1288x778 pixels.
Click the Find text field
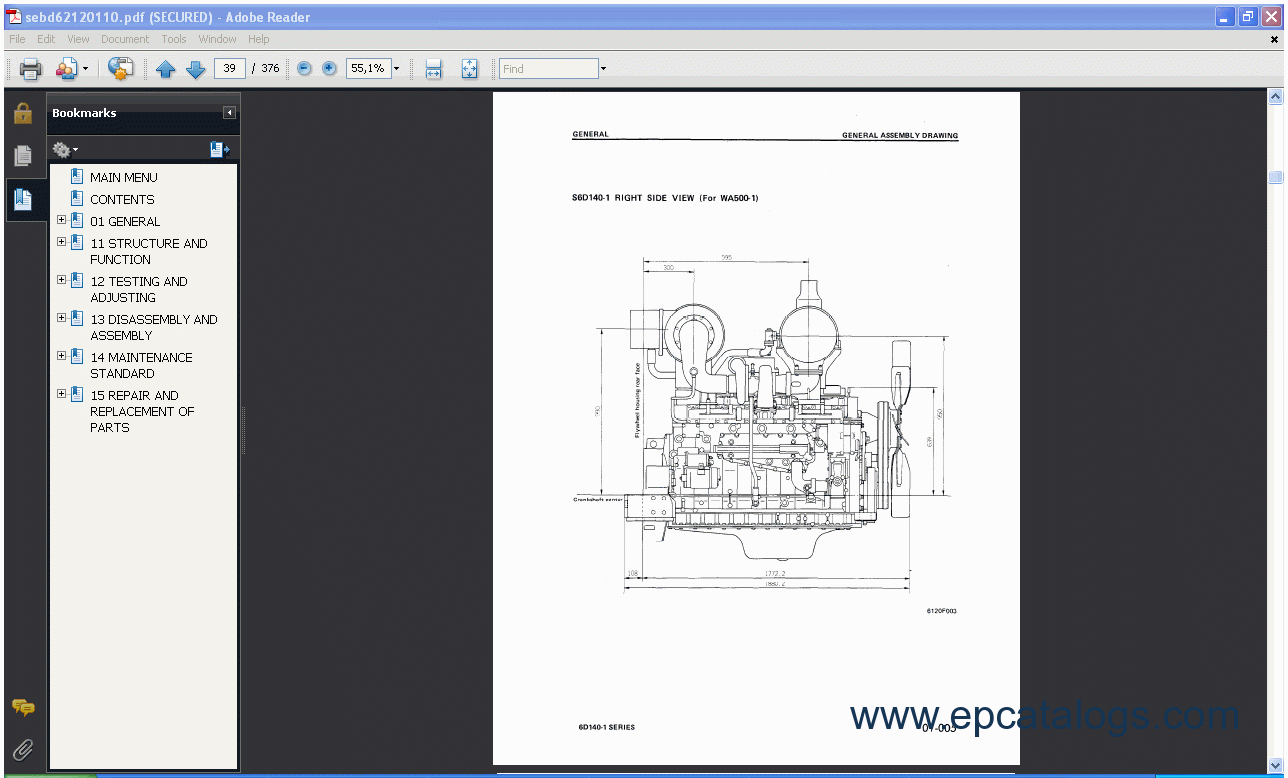[x=548, y=69]
